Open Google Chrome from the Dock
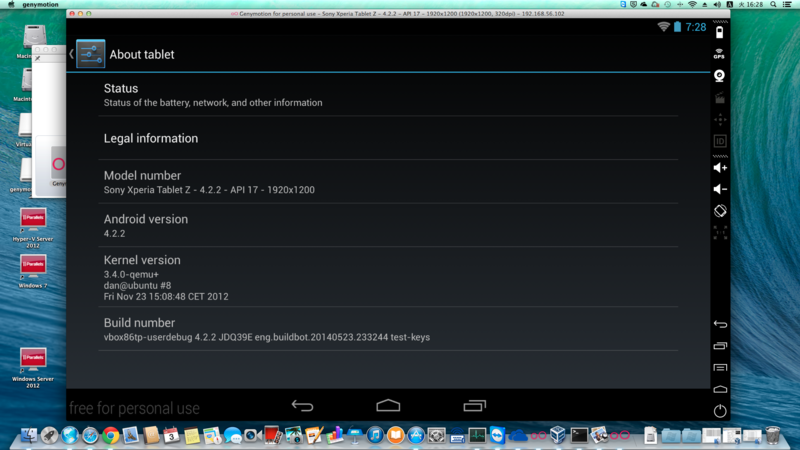 110,435
